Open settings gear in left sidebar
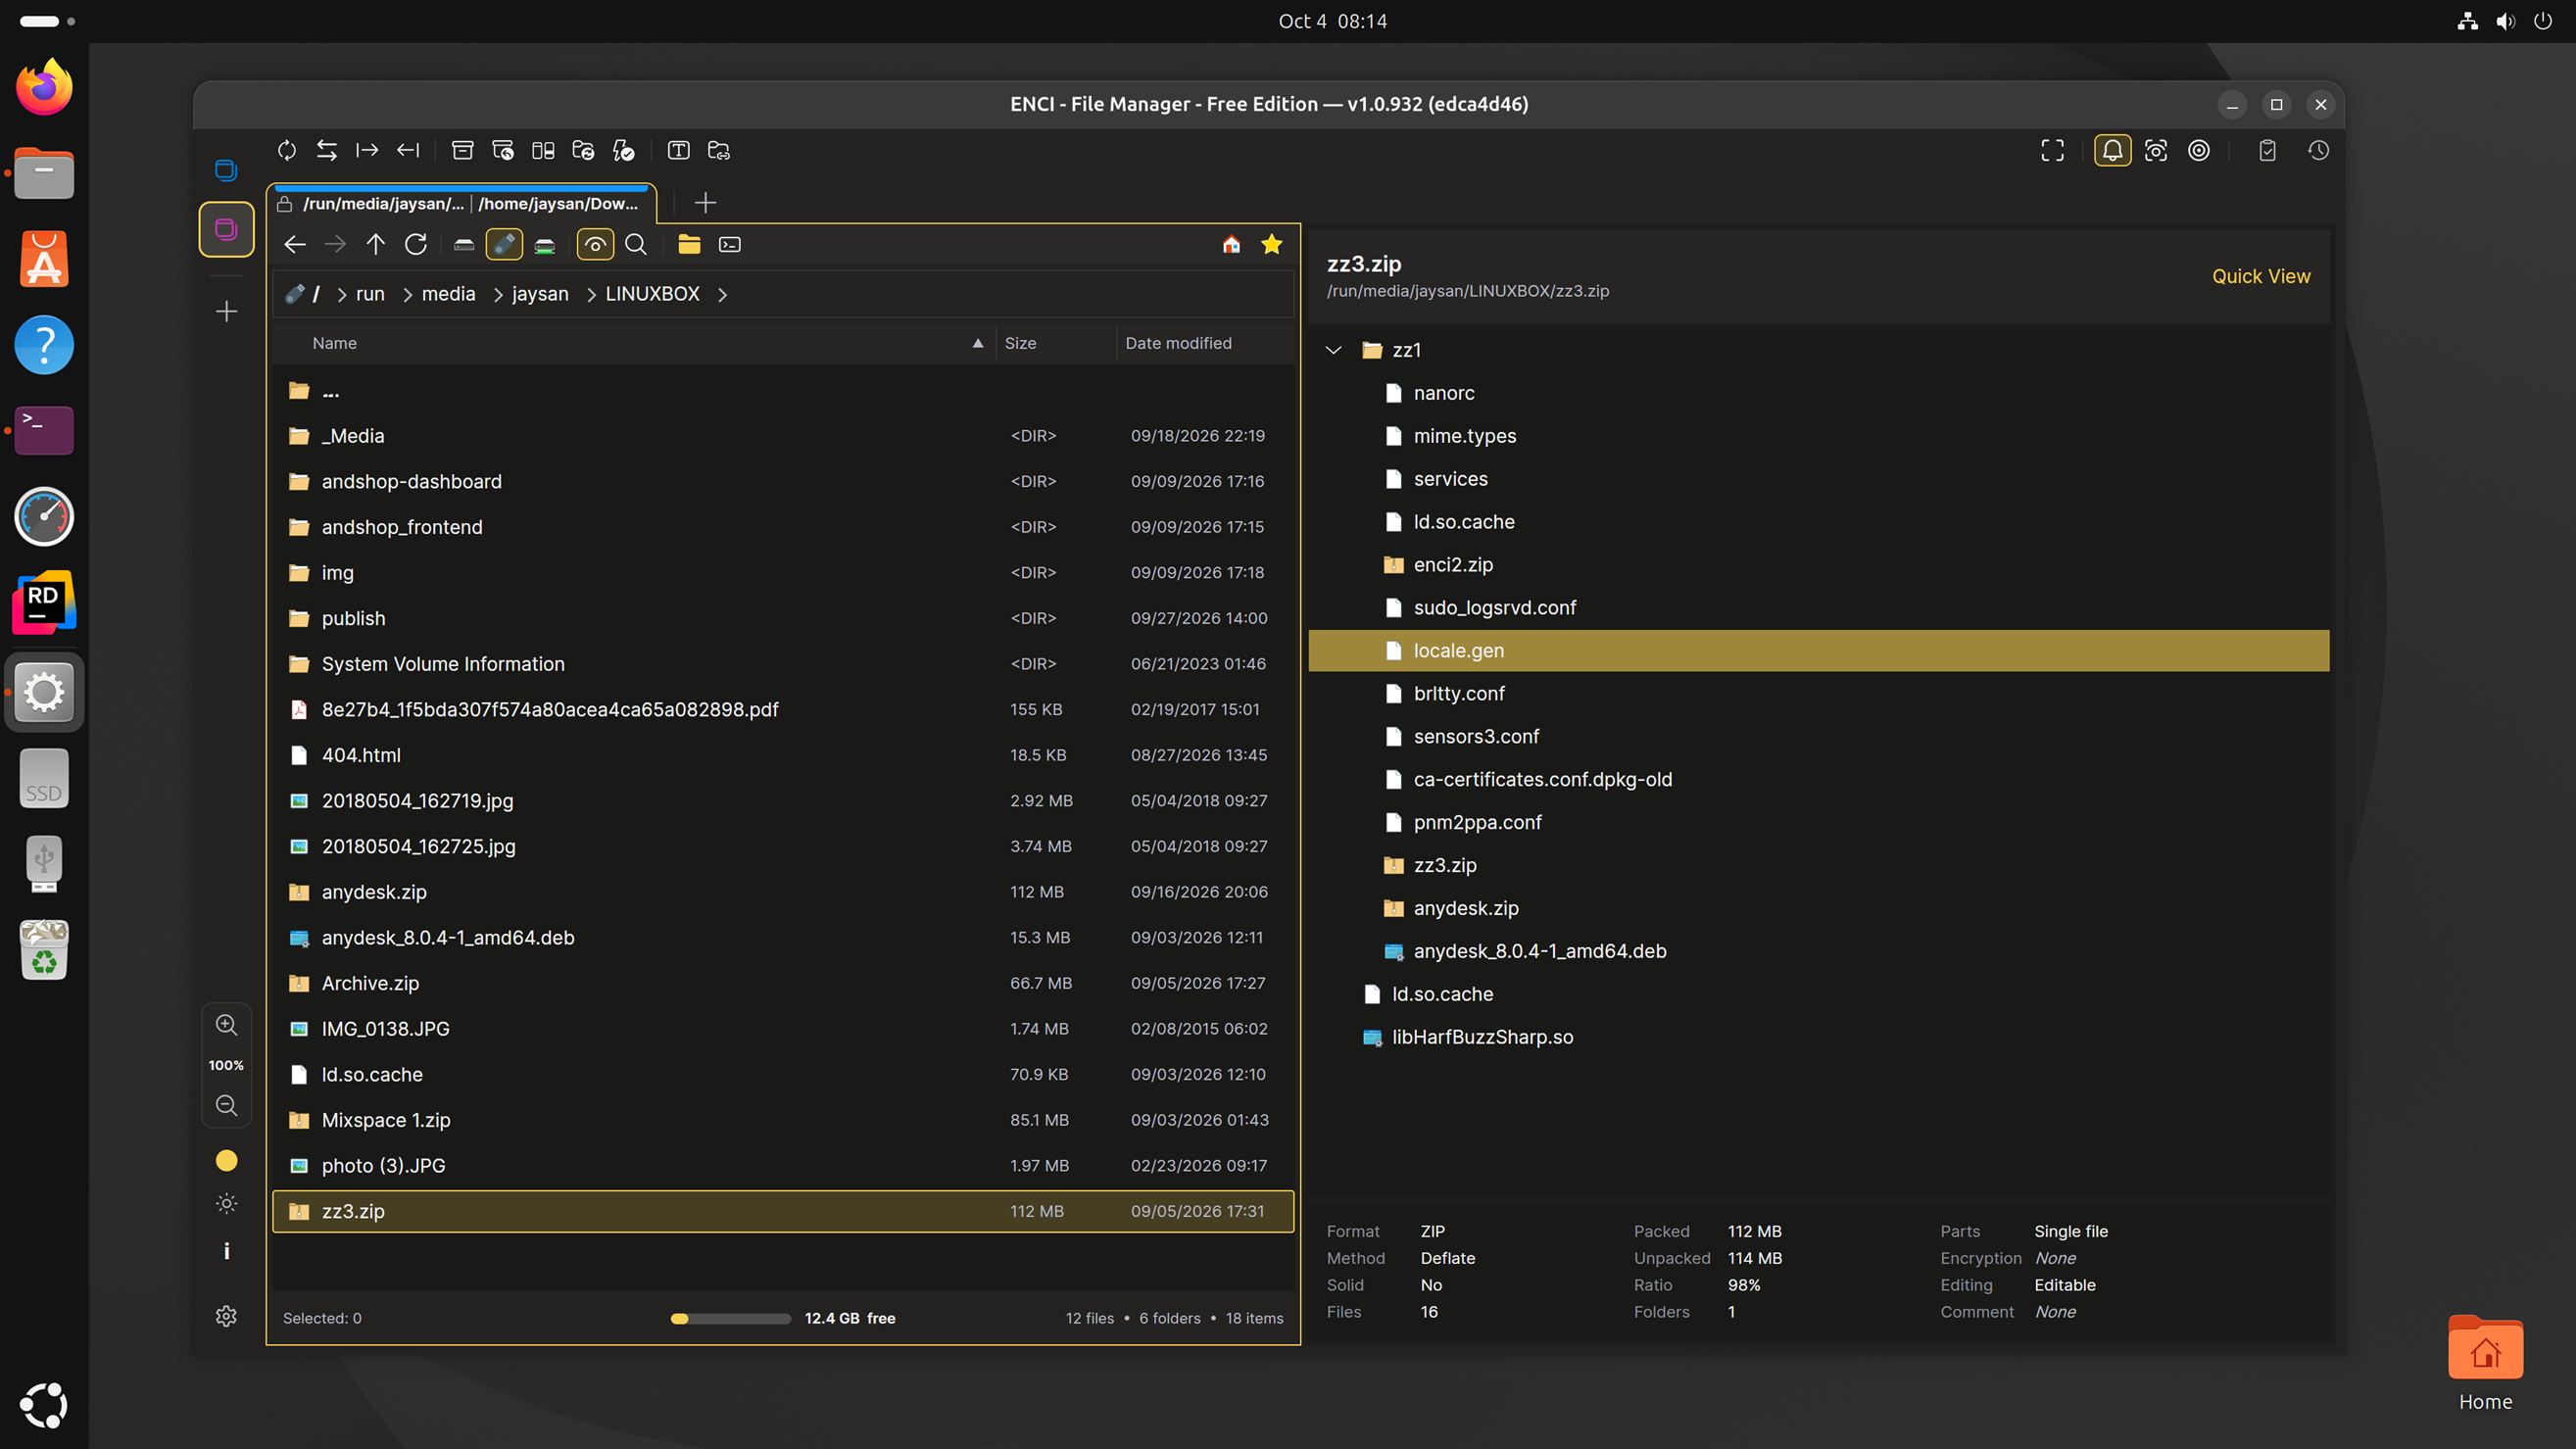This screenshot has width=2576, height=1449. [x=227, y=1316]
